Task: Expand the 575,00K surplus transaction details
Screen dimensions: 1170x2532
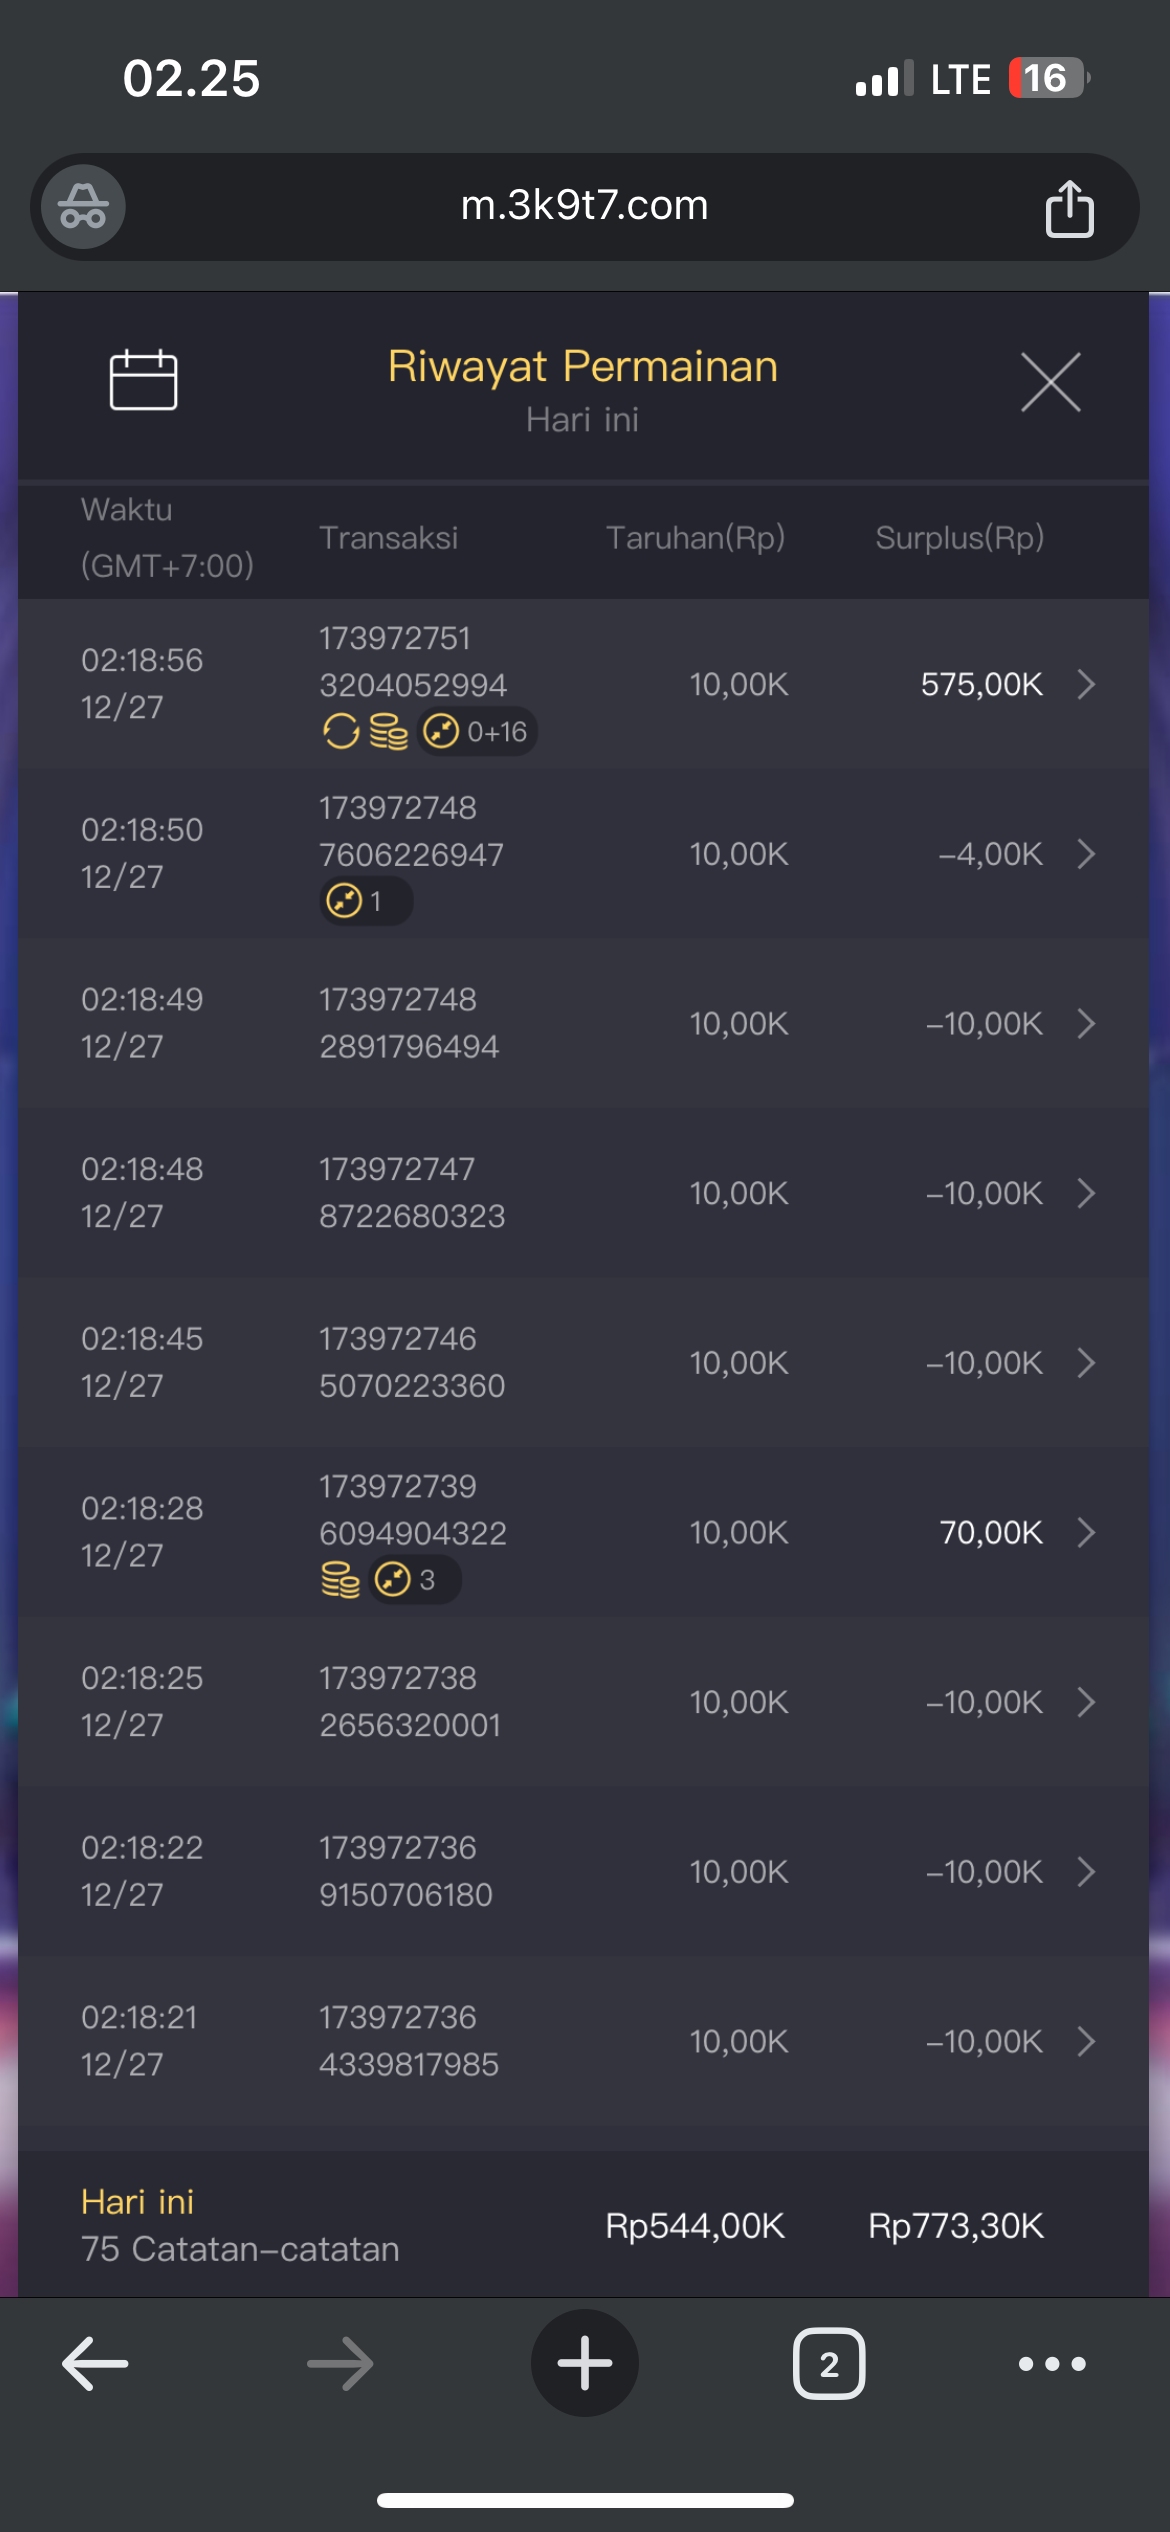Action: (x=1086, y=684)
